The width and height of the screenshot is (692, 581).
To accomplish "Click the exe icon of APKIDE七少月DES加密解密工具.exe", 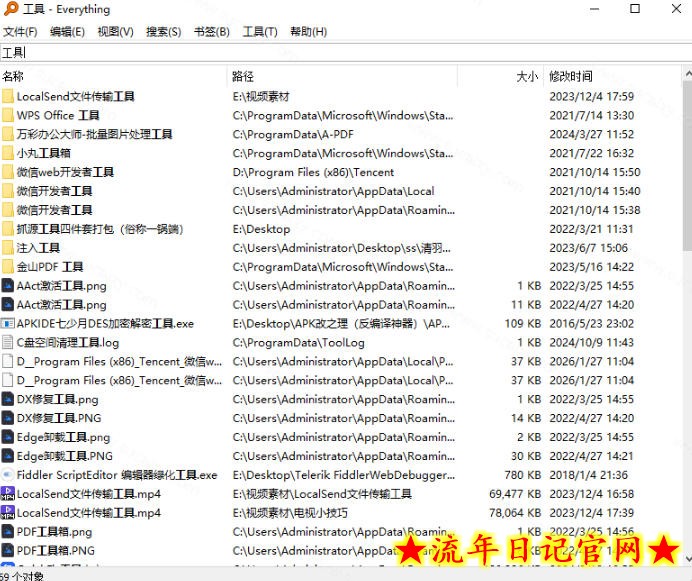I will point(8,324).
